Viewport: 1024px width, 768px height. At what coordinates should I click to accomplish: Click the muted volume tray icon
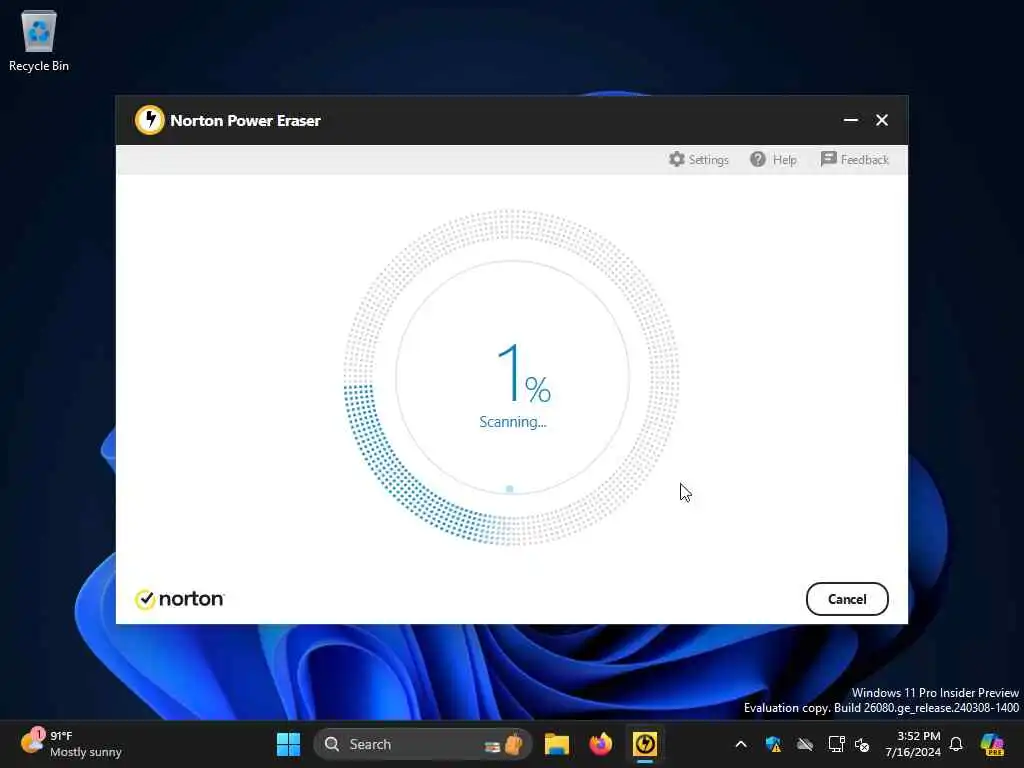[x=863, y=744]
